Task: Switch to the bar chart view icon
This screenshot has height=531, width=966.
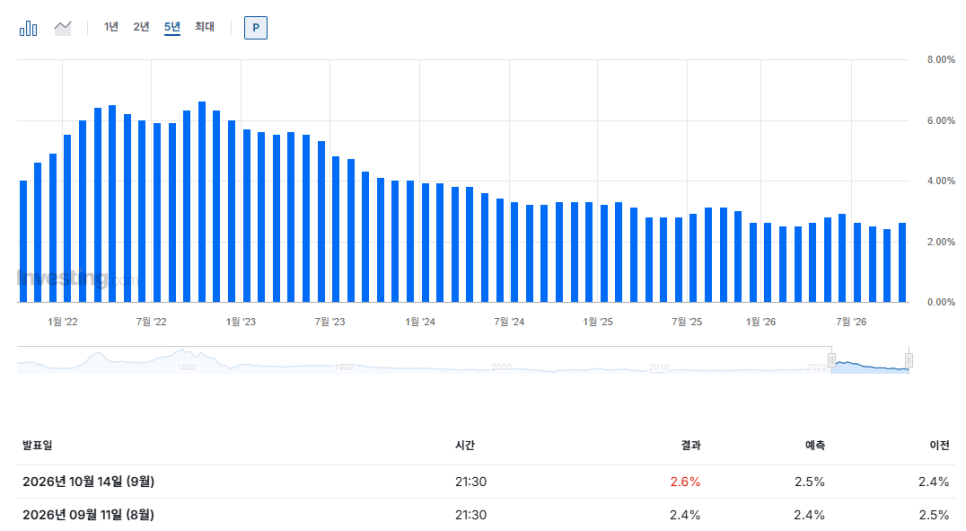Action: [28, 28]
